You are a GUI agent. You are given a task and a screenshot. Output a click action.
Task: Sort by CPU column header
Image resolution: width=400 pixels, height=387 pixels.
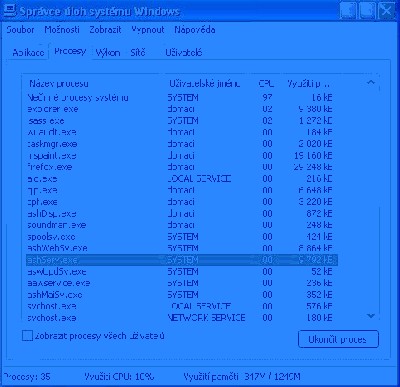pos(266,83)
